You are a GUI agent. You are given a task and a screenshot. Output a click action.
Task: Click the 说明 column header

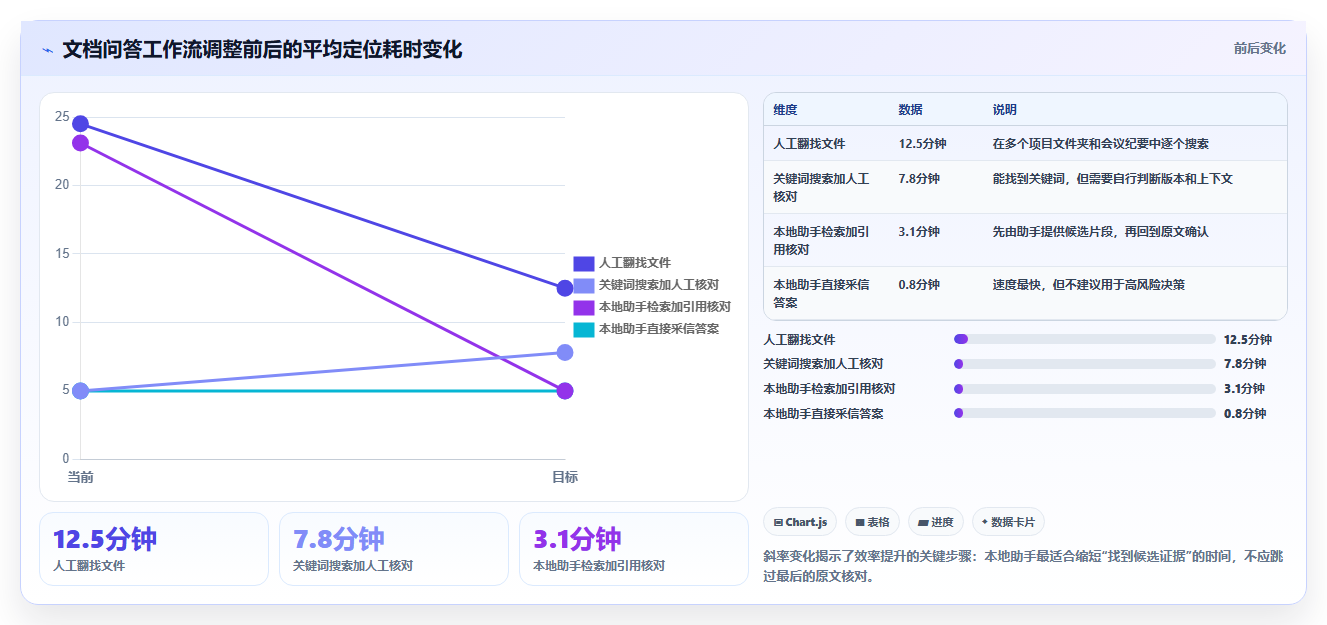tap(1005, 110)
